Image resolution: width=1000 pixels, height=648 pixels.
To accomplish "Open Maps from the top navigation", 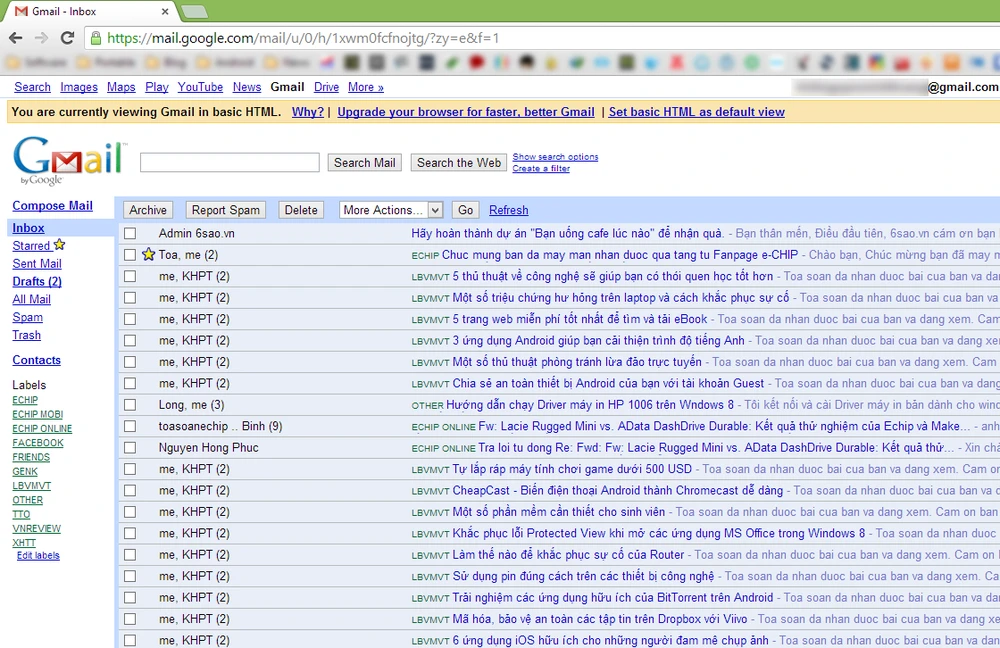I will click(x=120, y=87).
